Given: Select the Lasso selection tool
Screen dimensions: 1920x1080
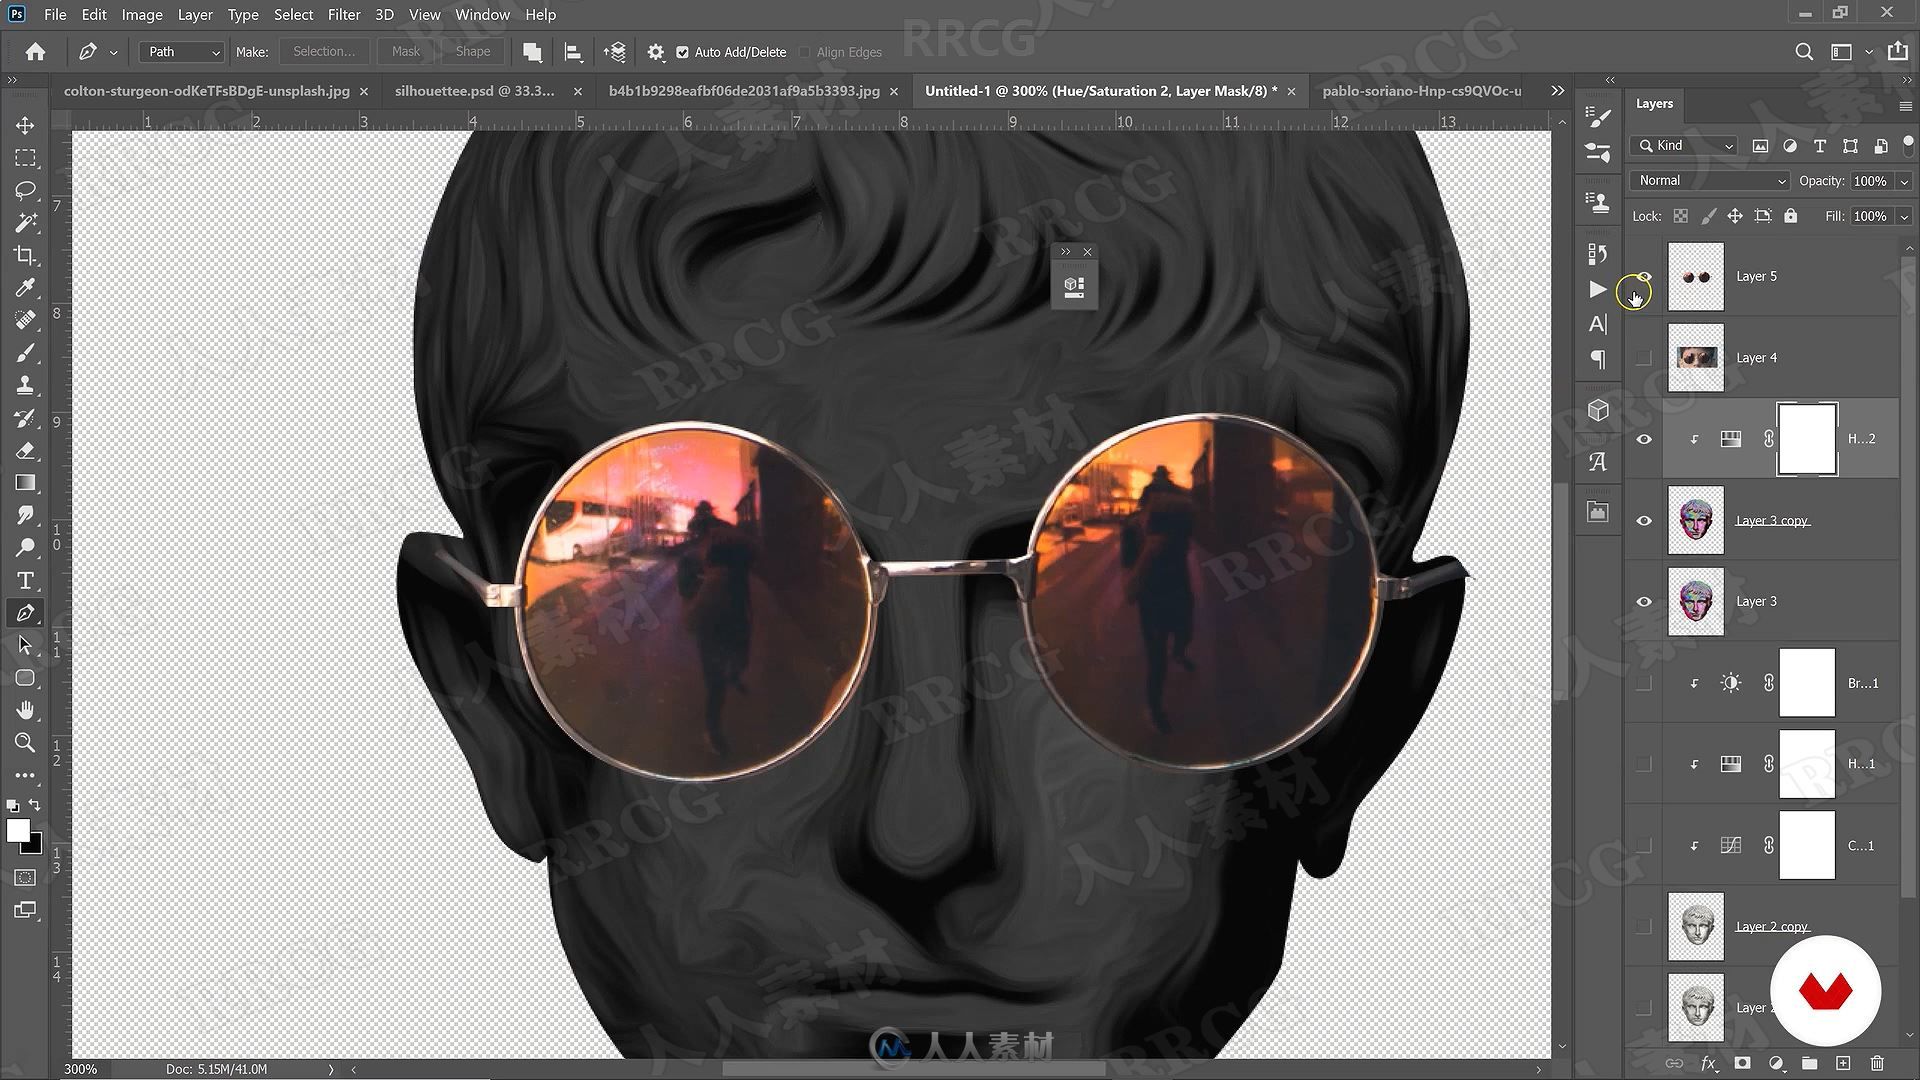Looking at the screenshot, I should point(25,189).
